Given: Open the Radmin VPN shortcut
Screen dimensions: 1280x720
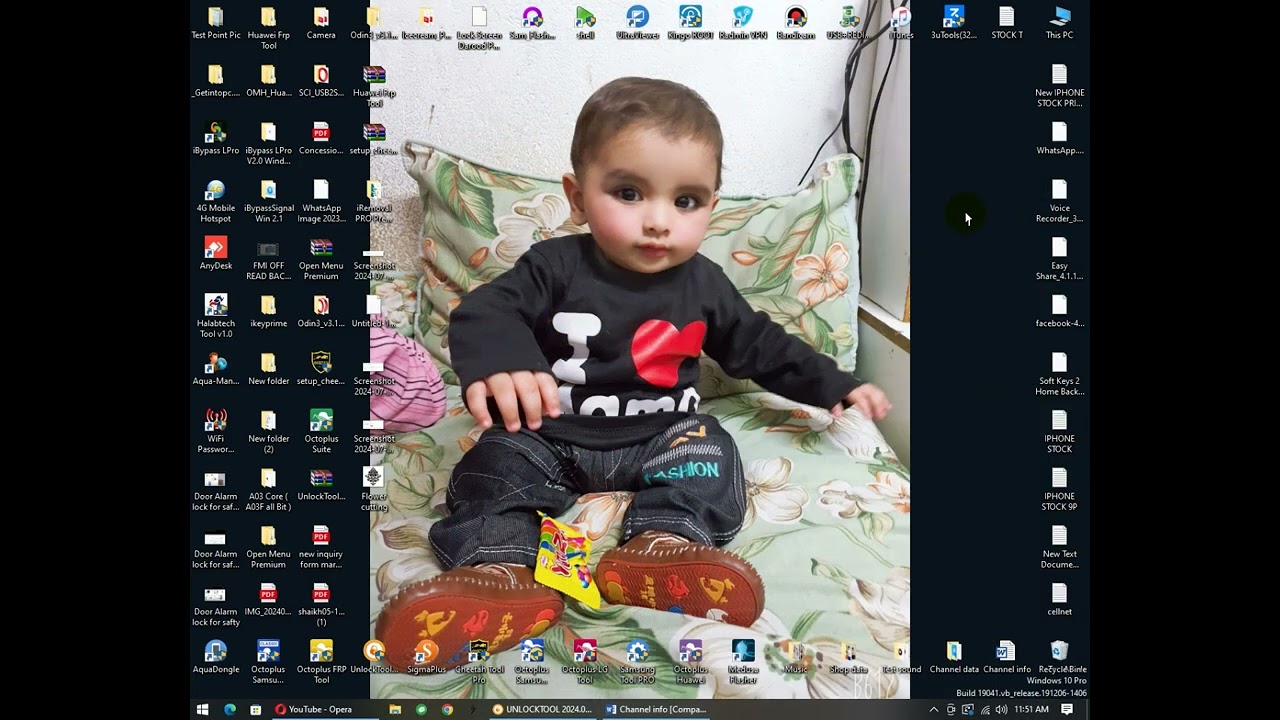Looking at the screenshot, I should click(x=742, y=18).
